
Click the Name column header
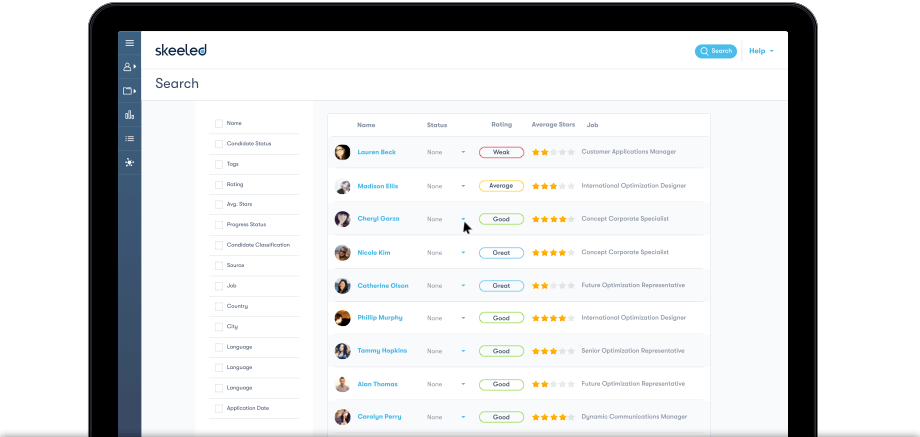point(366,125)
